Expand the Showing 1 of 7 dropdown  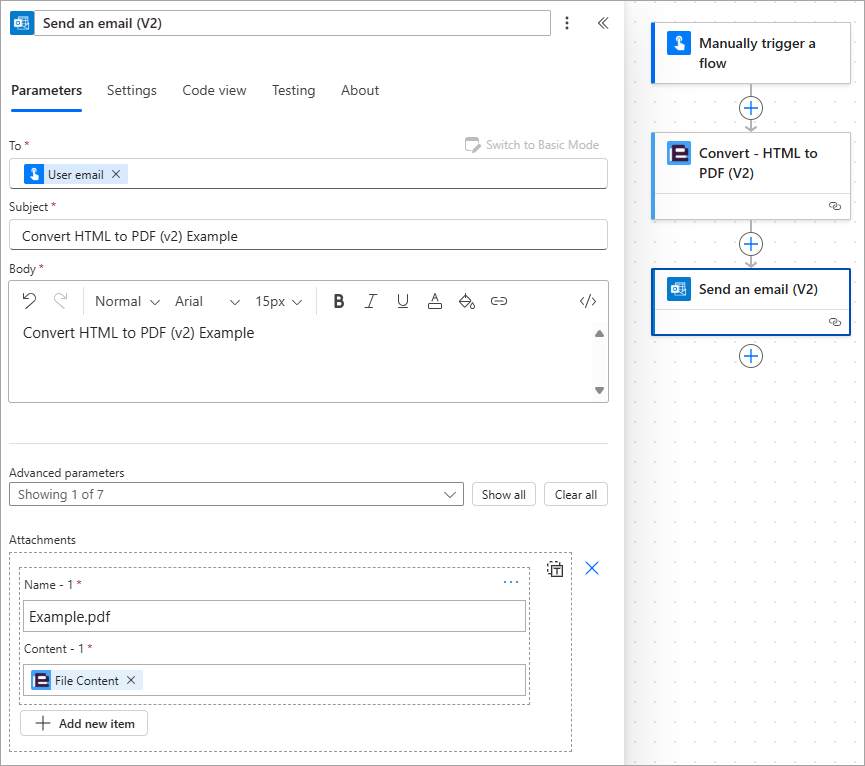coord(236,495)
